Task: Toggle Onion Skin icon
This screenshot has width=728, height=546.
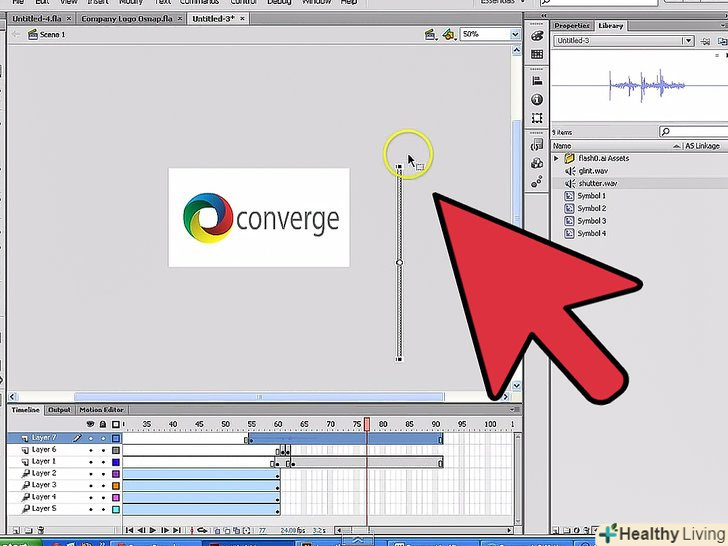Action: (x=217, y=530)
